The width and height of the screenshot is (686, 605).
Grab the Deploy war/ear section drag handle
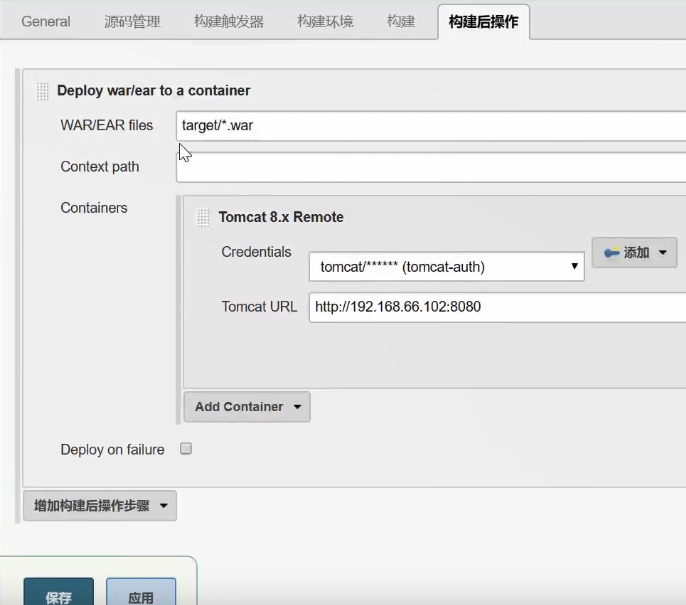[42, 91]
